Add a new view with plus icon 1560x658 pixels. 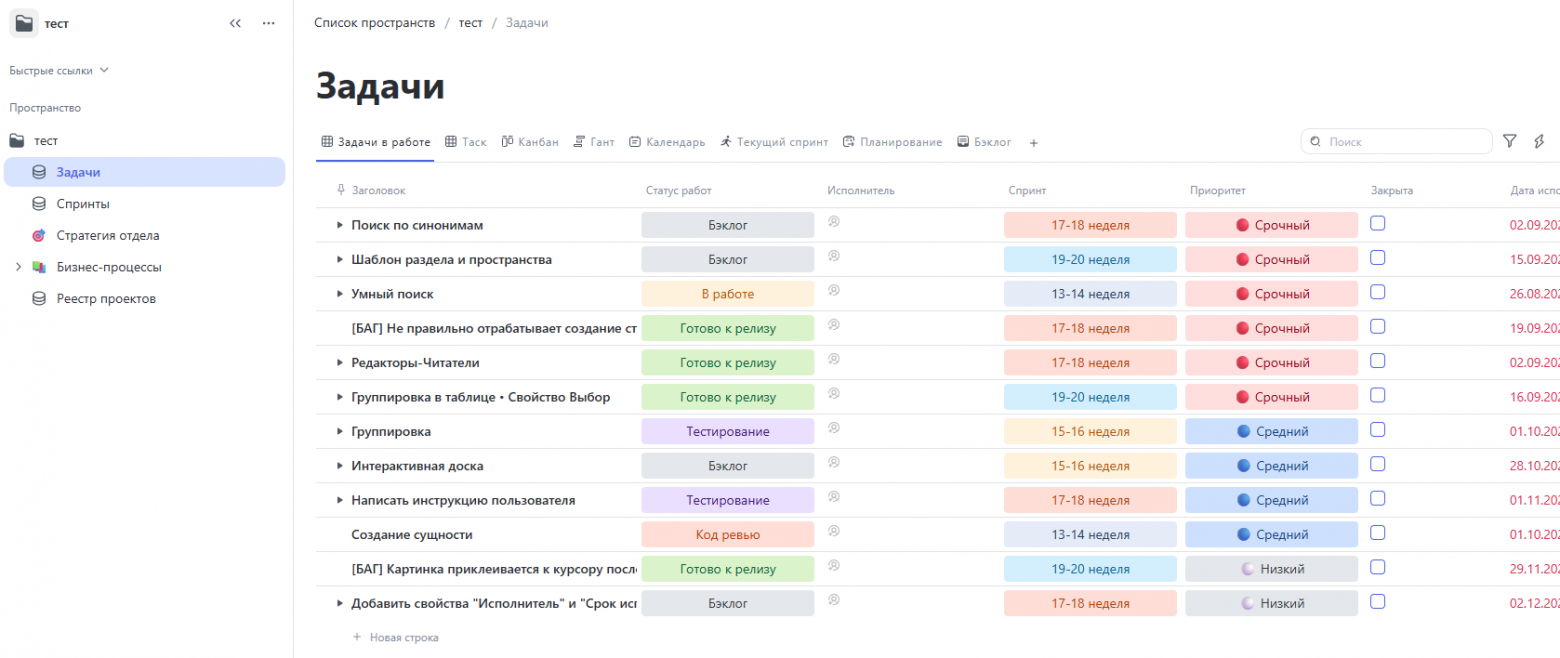click(1033, 143)
